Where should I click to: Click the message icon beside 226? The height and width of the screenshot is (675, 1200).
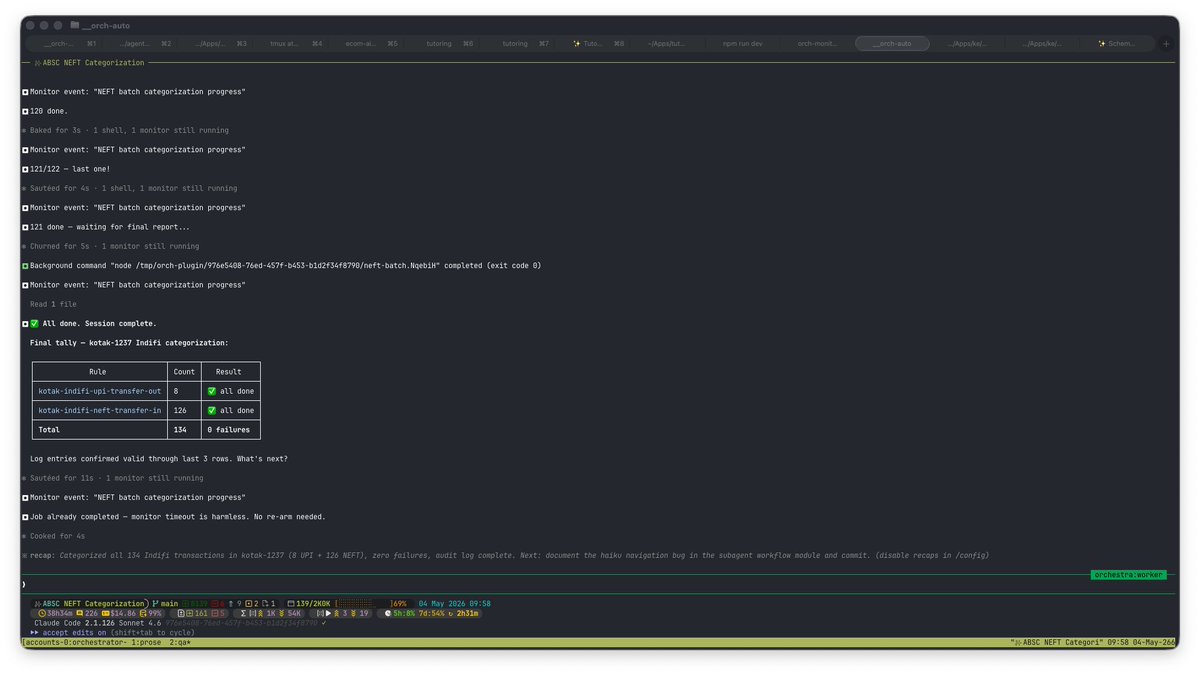[x=80, y=613]
